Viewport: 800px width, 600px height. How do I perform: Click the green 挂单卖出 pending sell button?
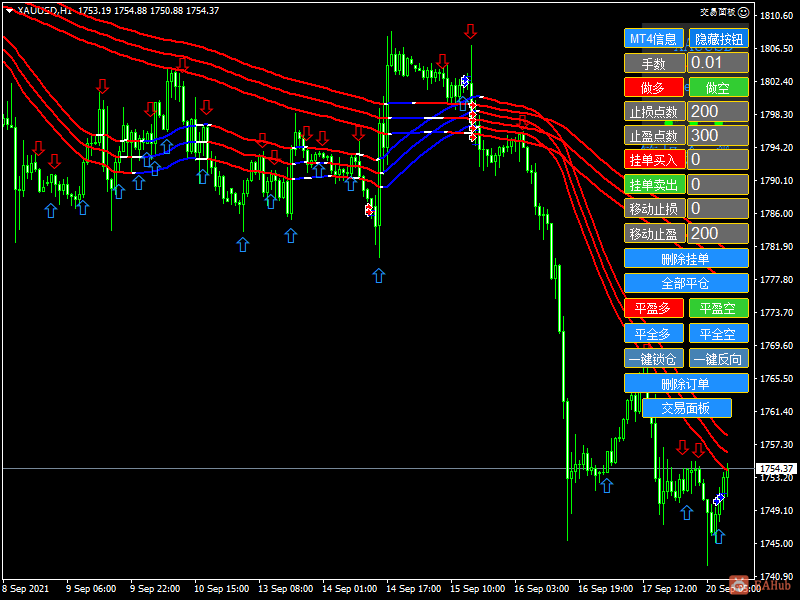654,185
